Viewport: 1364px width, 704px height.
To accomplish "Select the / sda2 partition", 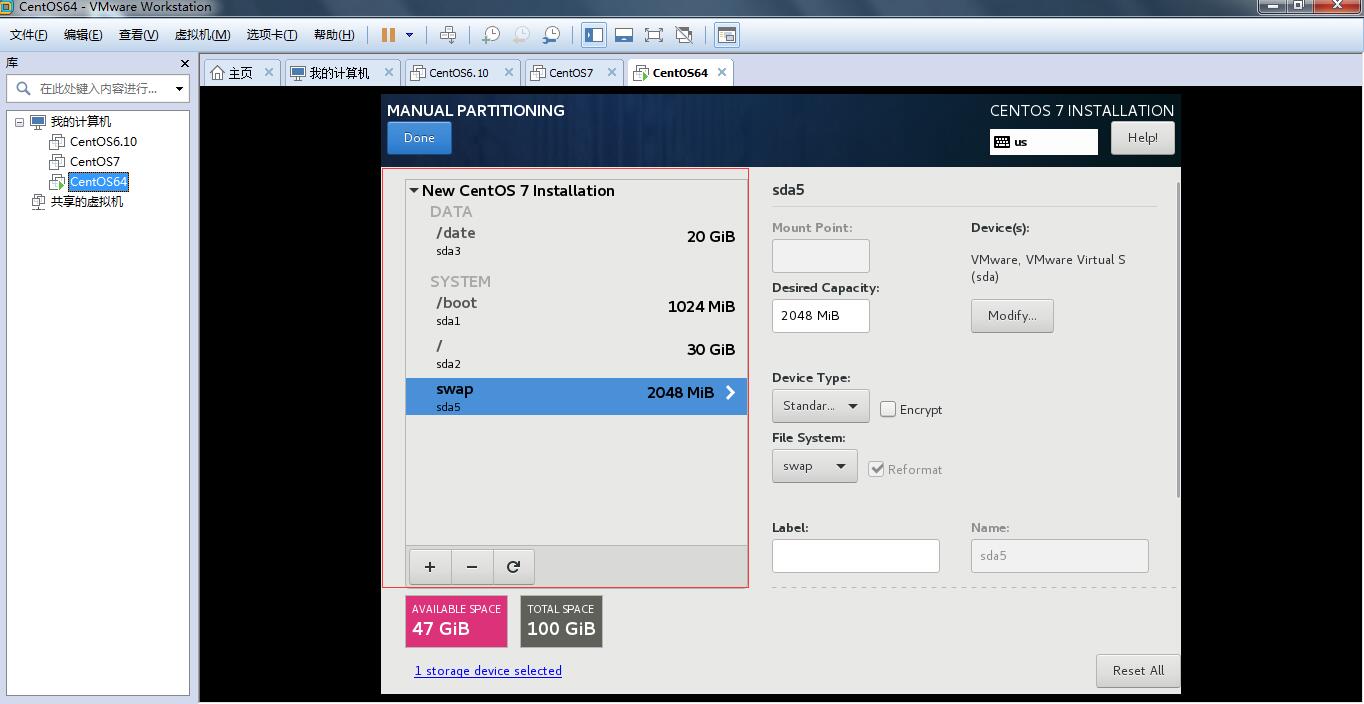I will [x=577, y=354].
